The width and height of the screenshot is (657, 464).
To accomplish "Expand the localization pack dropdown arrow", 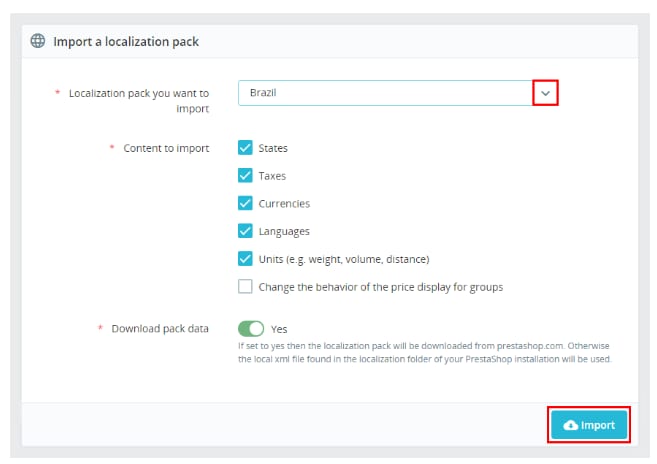I will tap(545, 92).
